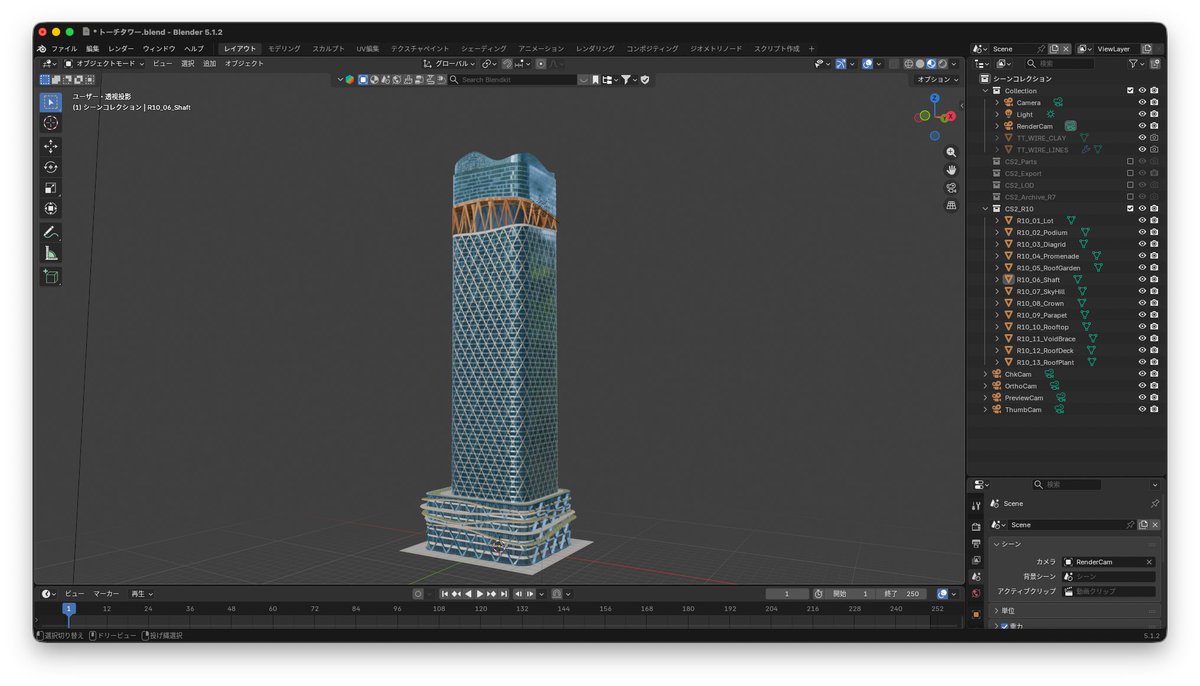The image size is (1200, 686).
Task: Open the Render menu
Action: (121, 48)
